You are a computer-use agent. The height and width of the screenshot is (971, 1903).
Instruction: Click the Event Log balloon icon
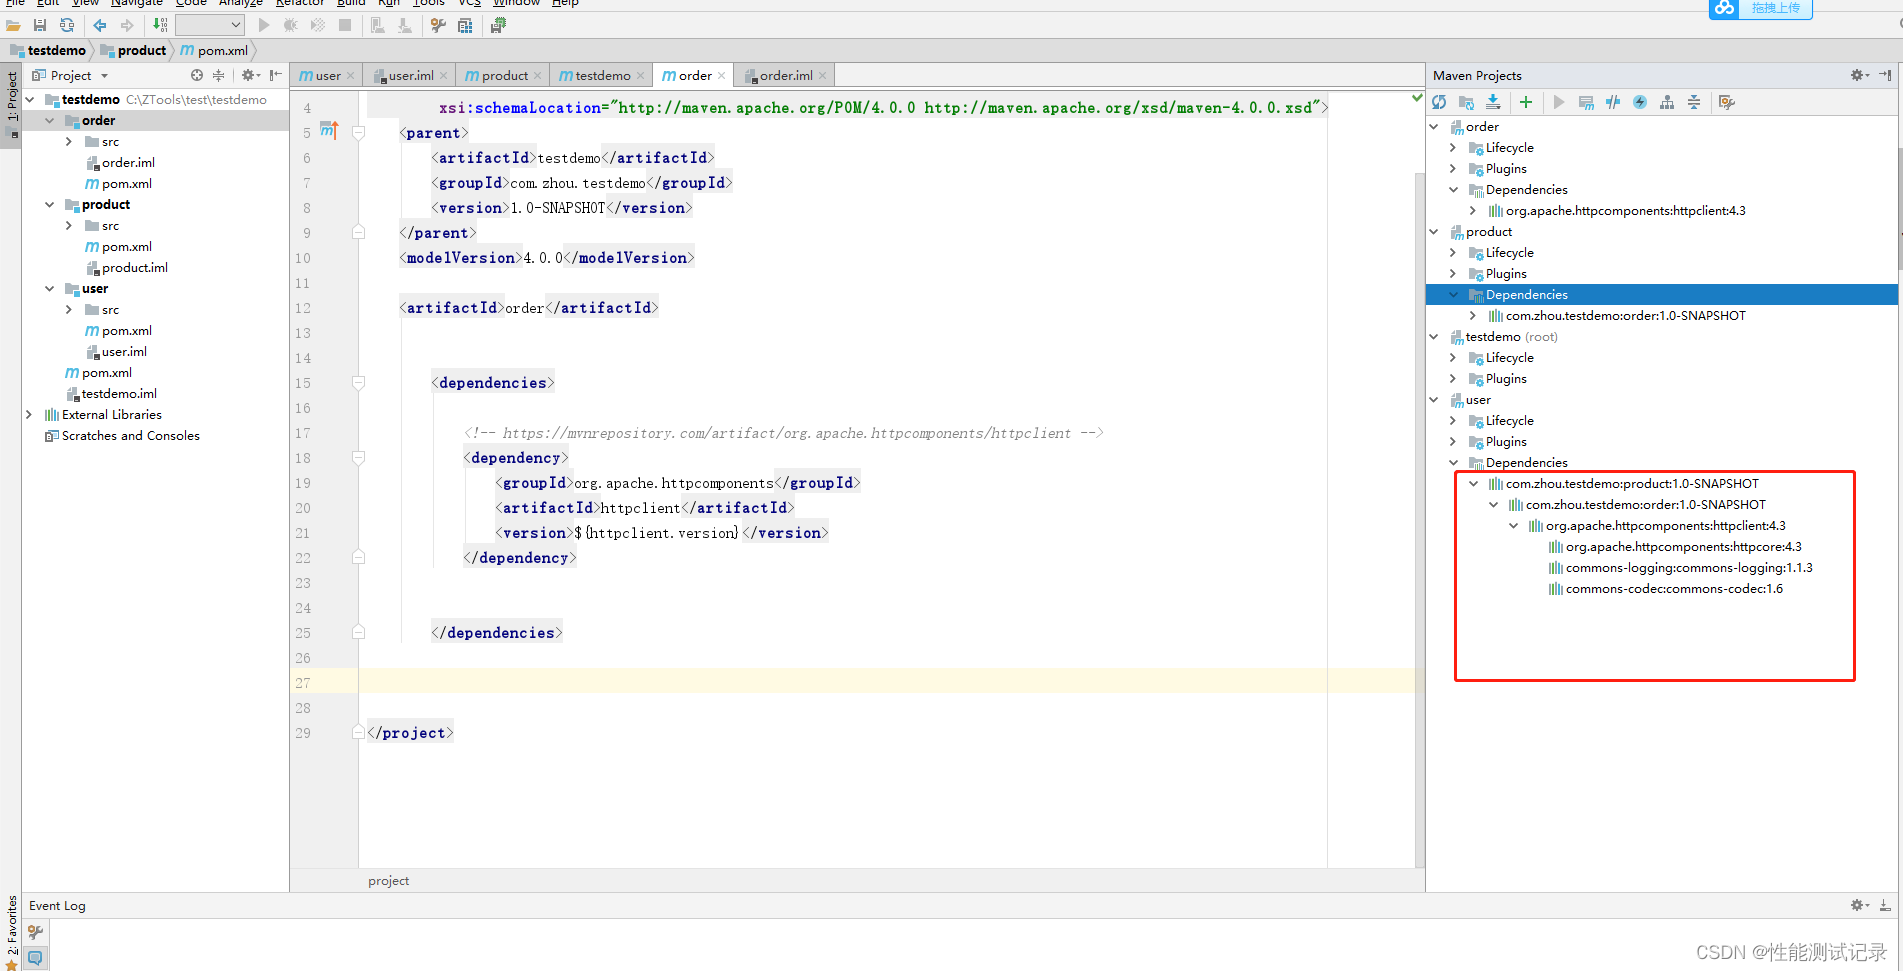[x=35, y=957]
